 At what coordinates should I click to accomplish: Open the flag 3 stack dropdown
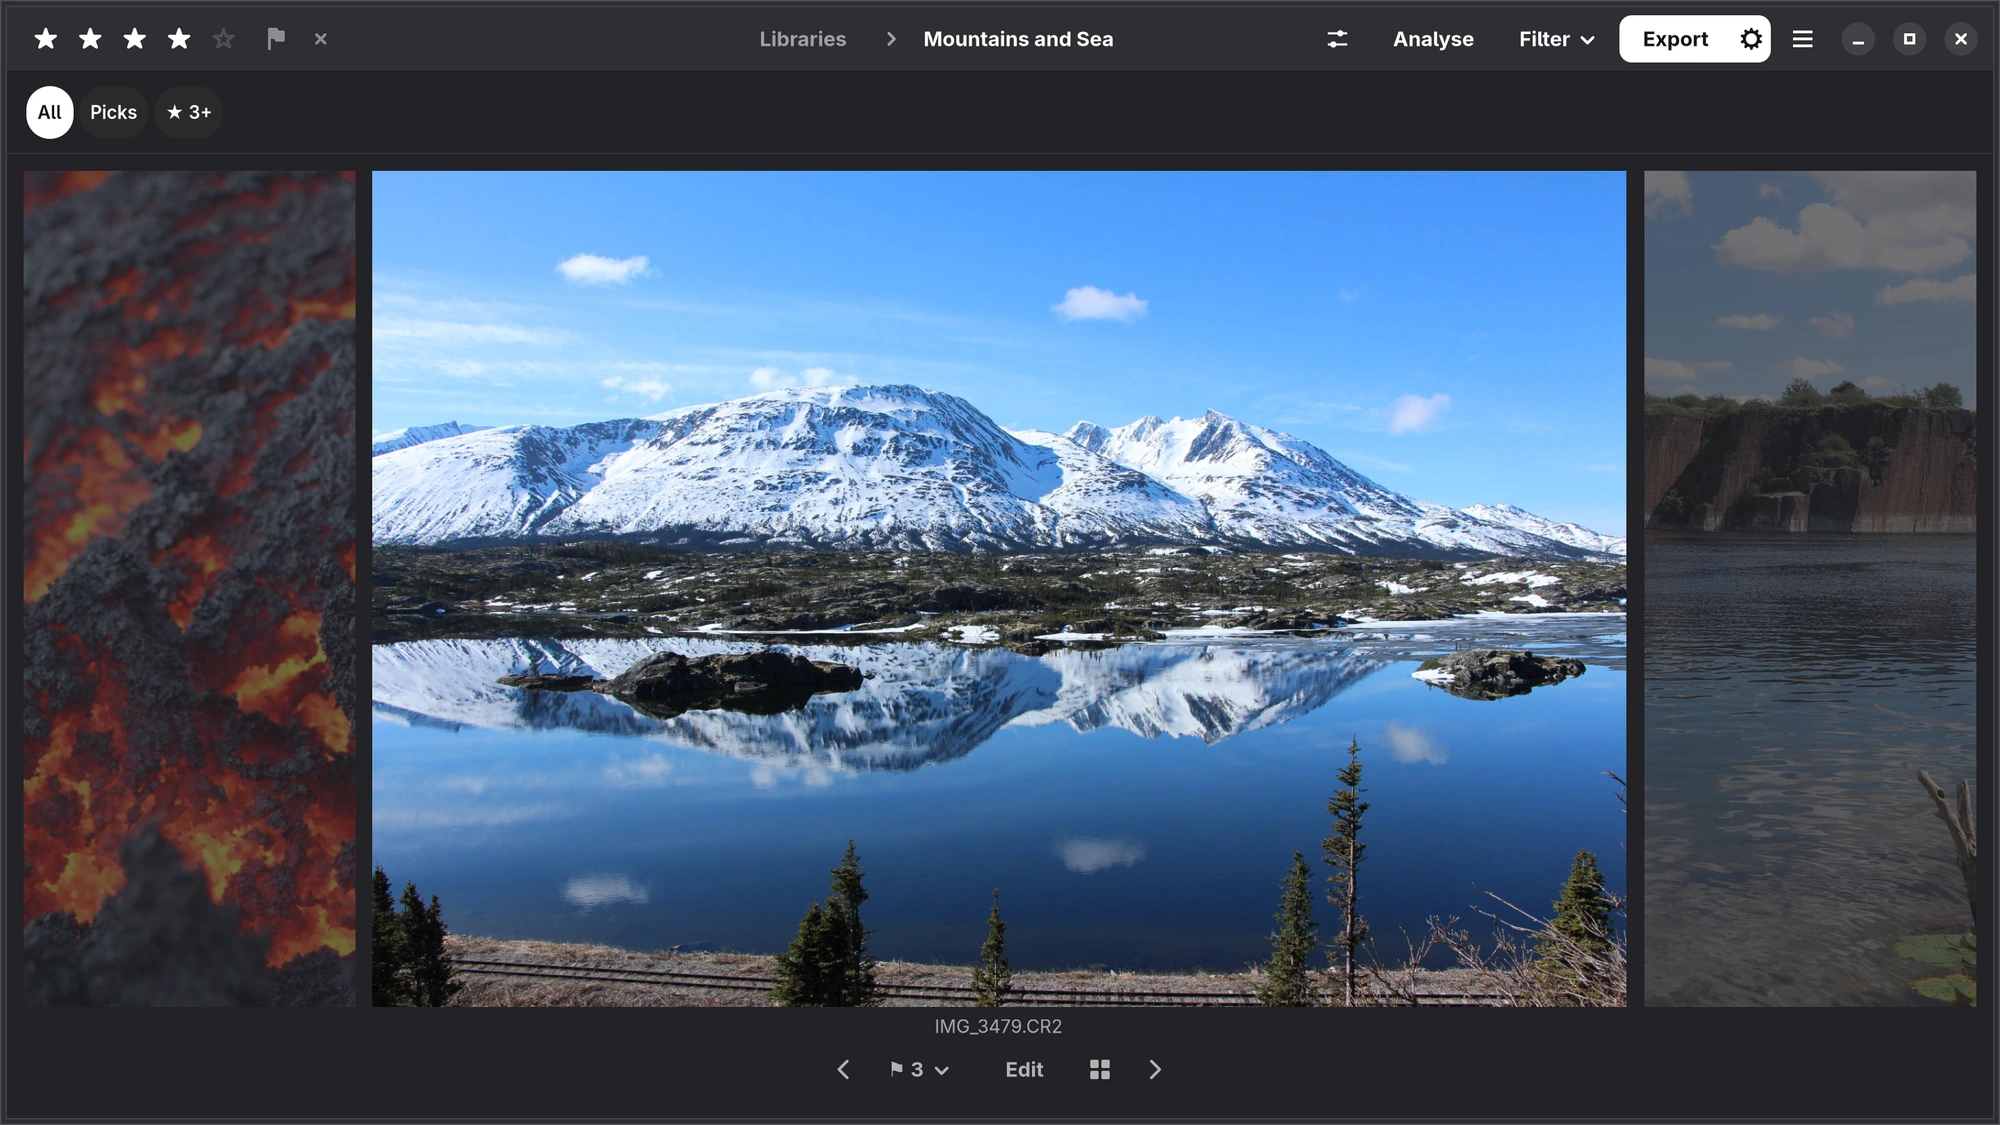point(919,1070)
